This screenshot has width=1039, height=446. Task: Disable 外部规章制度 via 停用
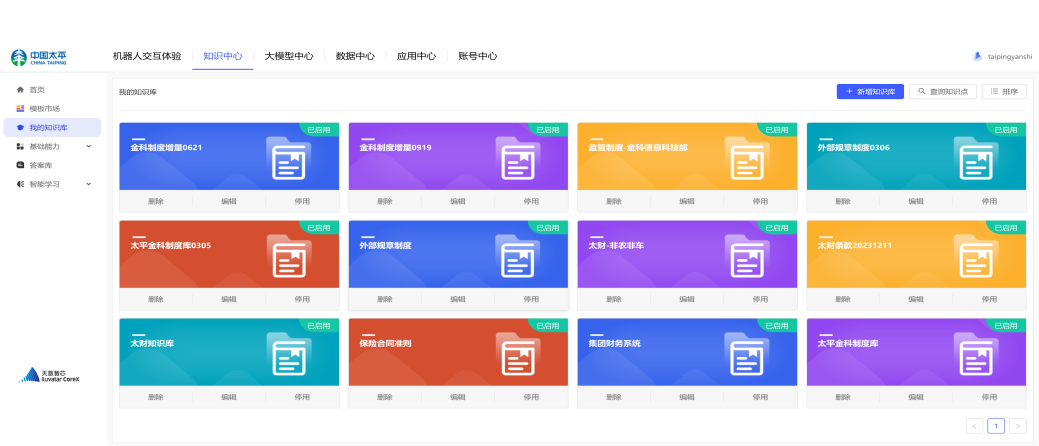[531, 300]
